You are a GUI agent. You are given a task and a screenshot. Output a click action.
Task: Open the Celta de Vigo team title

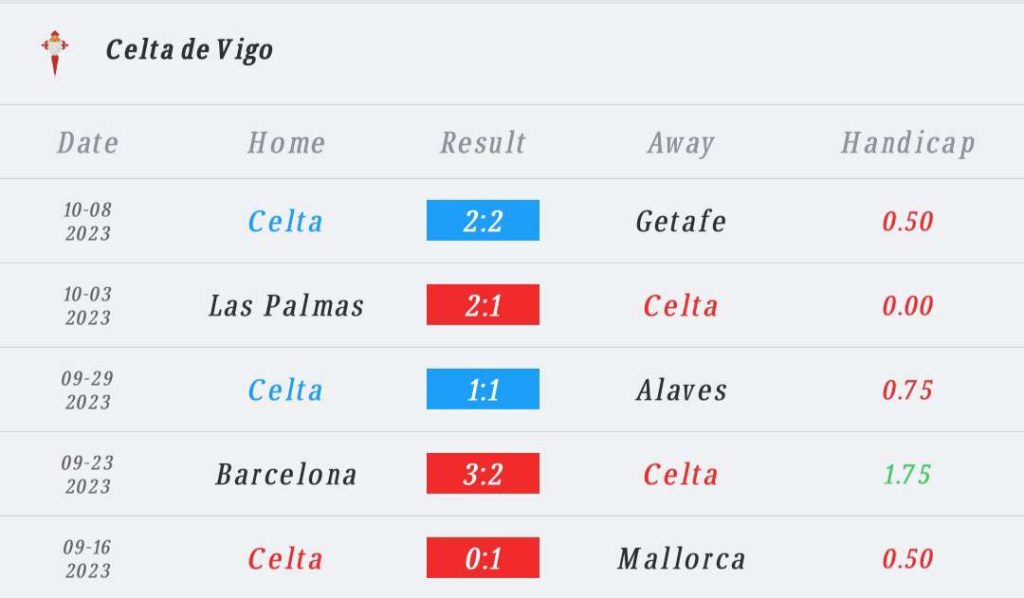(189, 50)
